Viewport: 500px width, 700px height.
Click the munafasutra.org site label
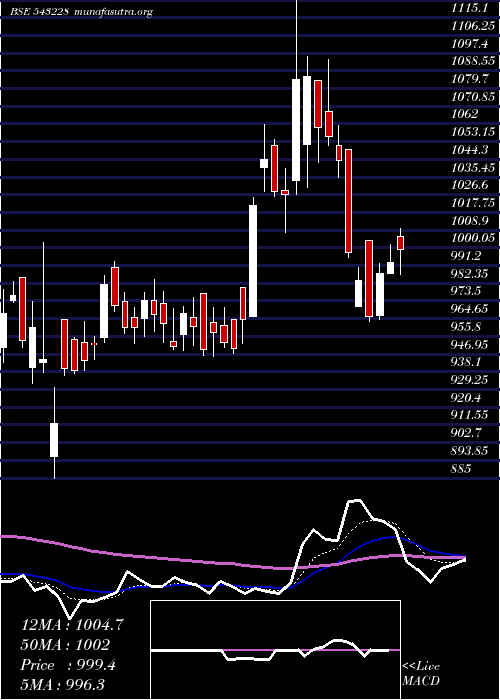tap(113, 12)
